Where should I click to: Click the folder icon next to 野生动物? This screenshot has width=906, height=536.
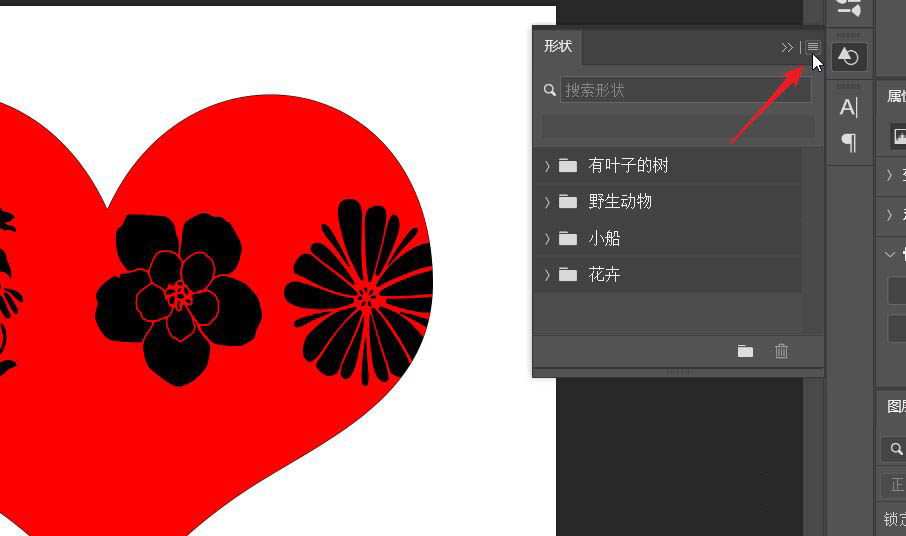[x=567, y=202]
